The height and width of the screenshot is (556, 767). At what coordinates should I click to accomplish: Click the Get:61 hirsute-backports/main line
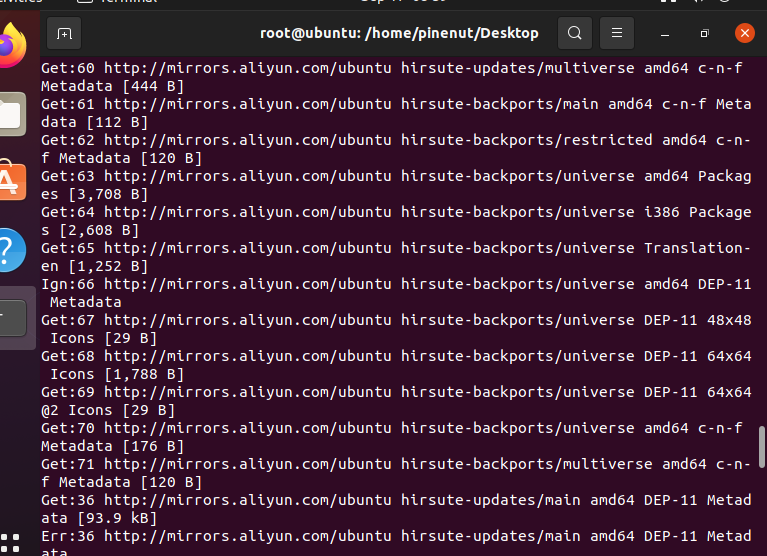pos(396,104)
